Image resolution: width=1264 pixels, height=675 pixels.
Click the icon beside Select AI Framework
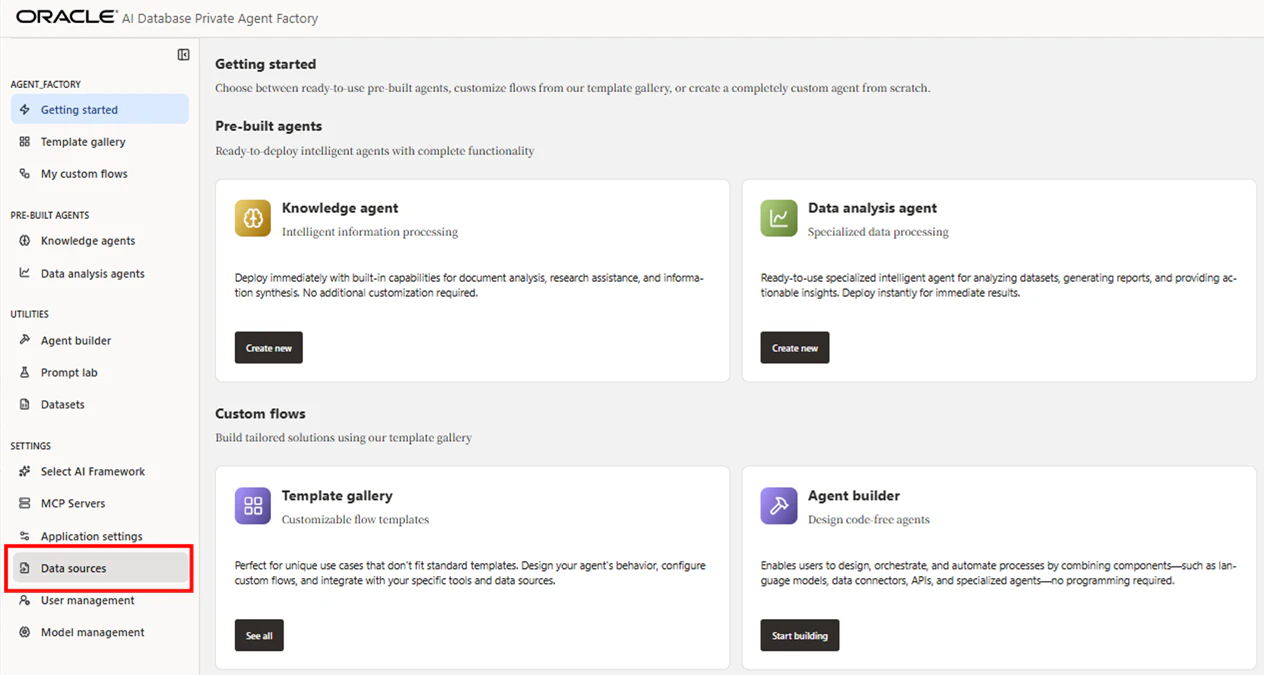(25, 471)
